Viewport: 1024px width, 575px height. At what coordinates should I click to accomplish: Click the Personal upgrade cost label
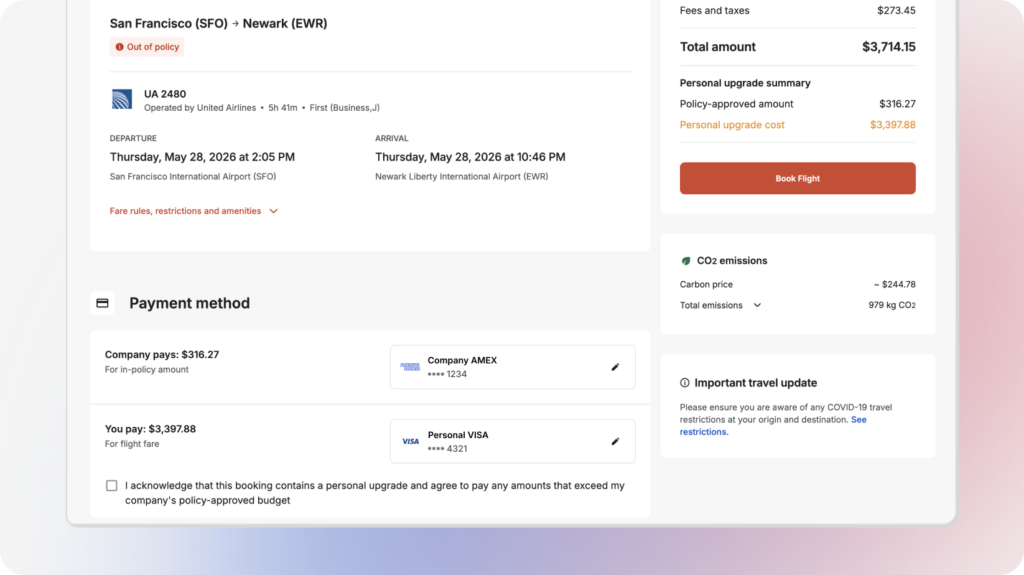[732, 125]
